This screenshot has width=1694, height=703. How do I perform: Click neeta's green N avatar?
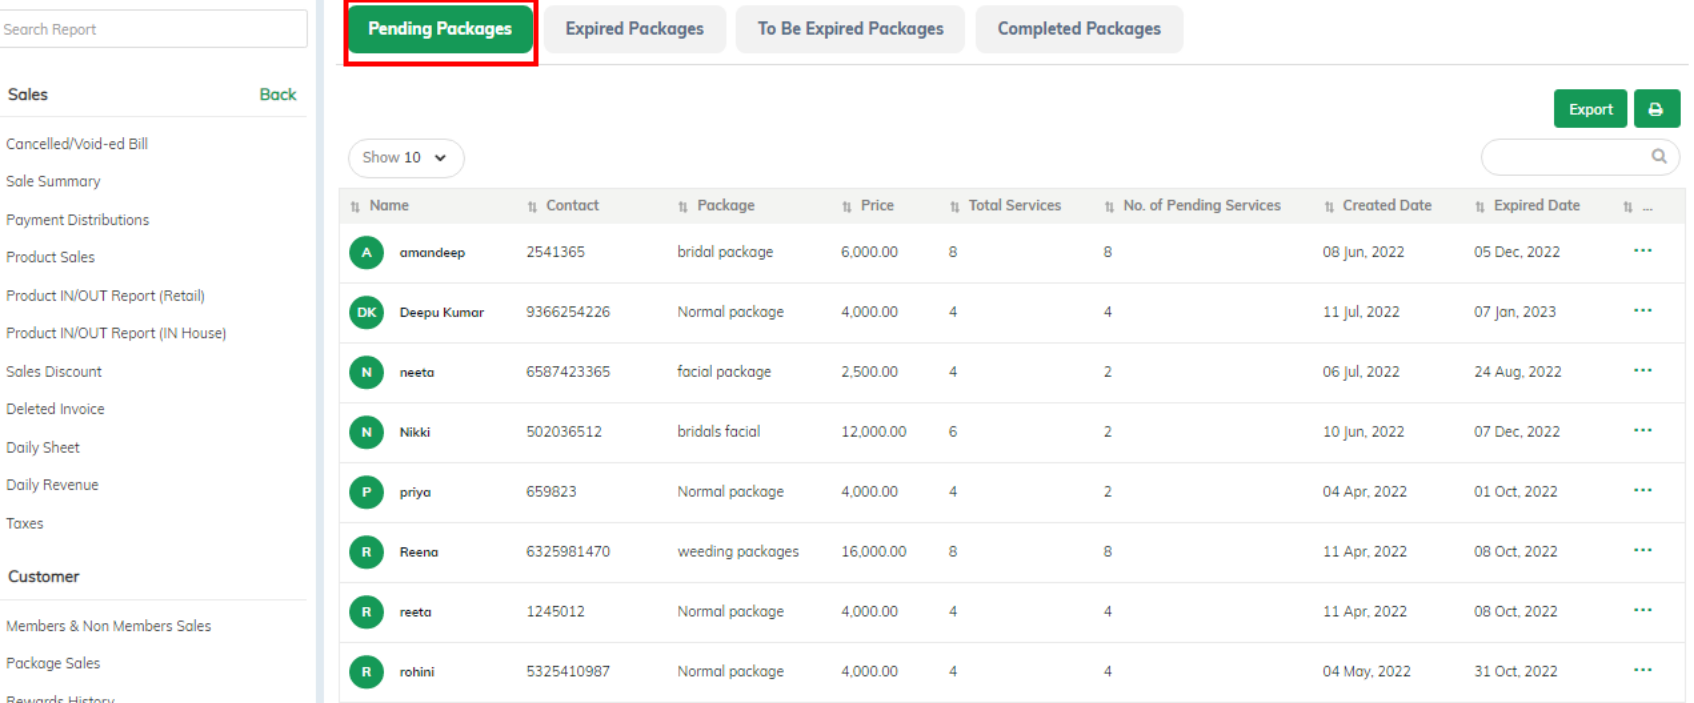[366, 372]
